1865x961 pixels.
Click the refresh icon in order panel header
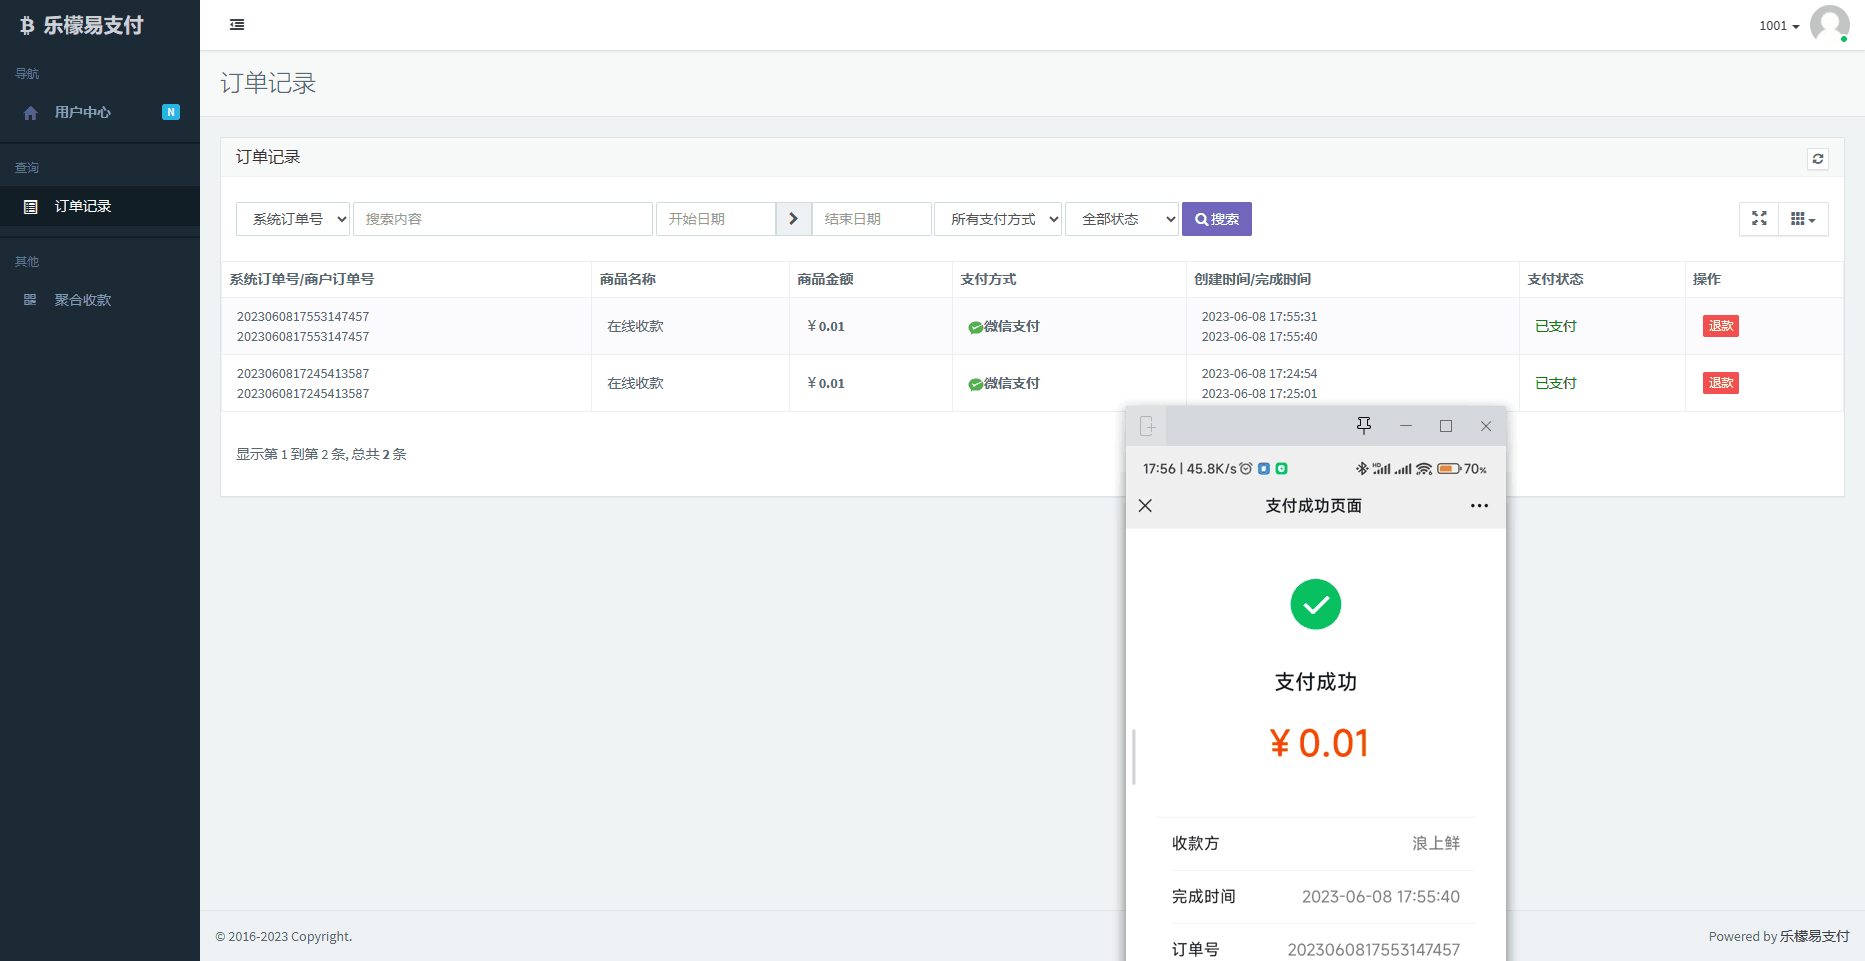click(1817, 158)
